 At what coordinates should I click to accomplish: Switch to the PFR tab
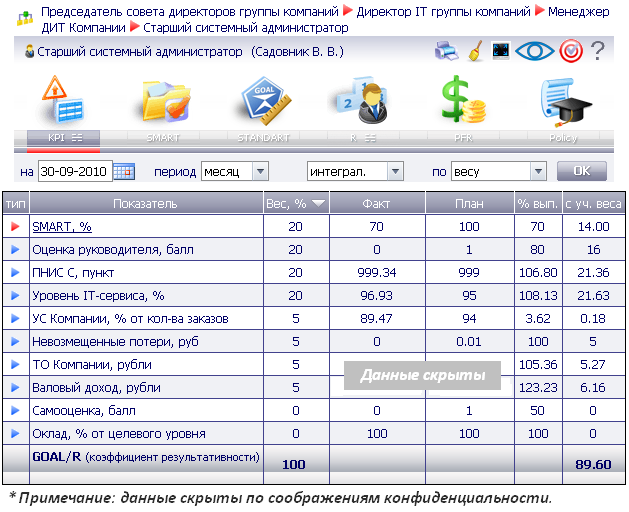463,138
